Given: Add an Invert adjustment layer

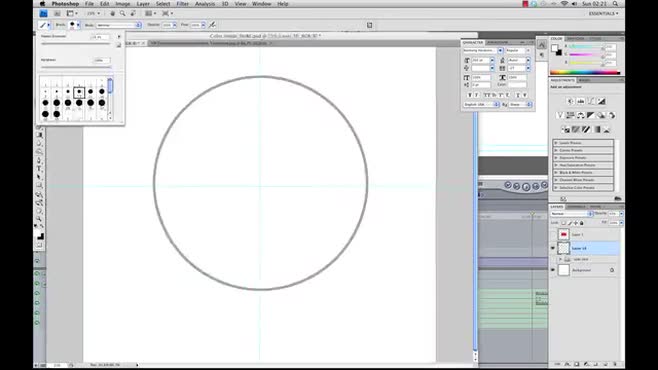Looking at the screenshot, I should (x=565, y=130).
